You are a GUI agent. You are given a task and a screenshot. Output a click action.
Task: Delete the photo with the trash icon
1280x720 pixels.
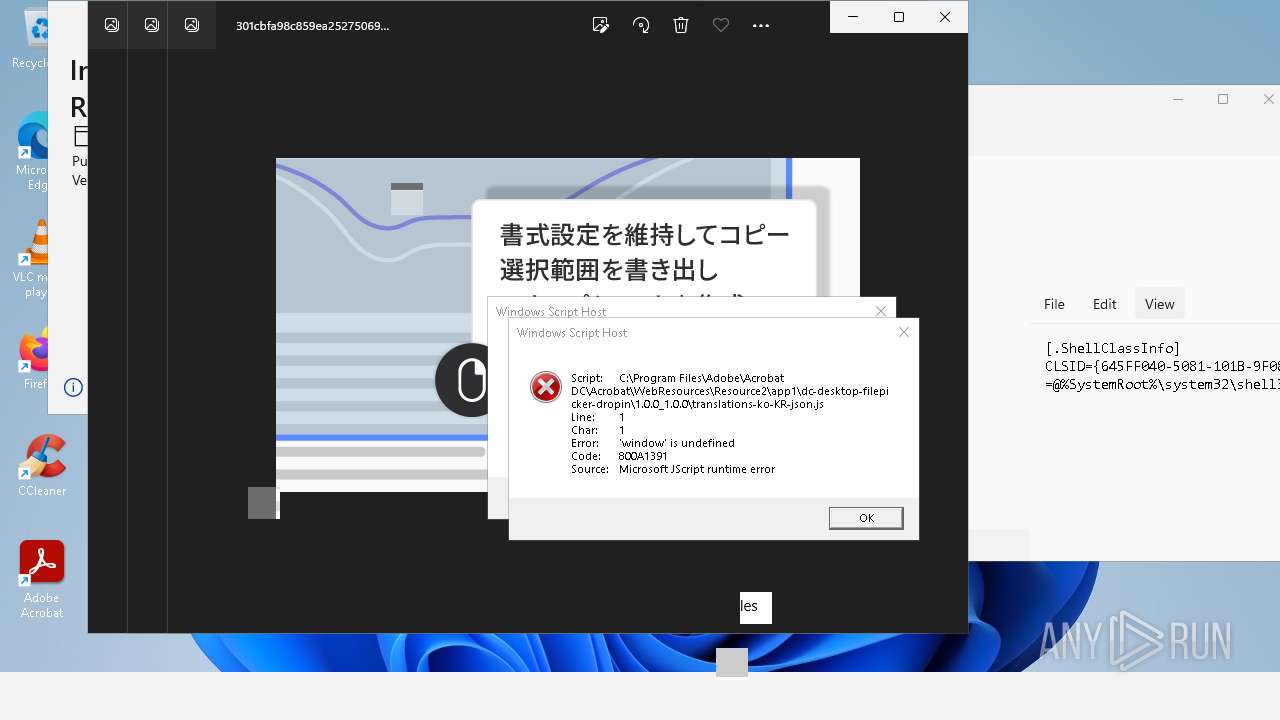click(x=681, y=25)
